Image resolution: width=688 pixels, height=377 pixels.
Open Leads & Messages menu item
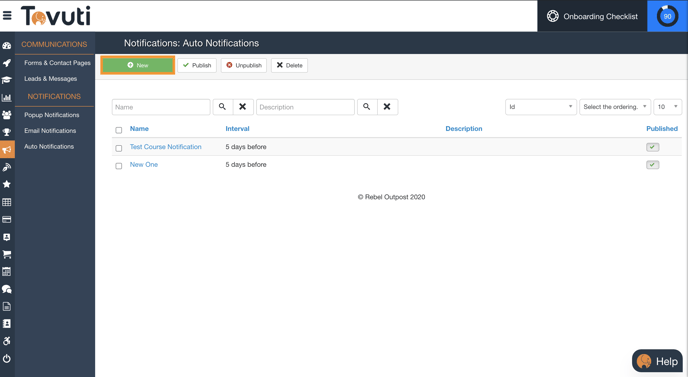[x=50, y=79]
